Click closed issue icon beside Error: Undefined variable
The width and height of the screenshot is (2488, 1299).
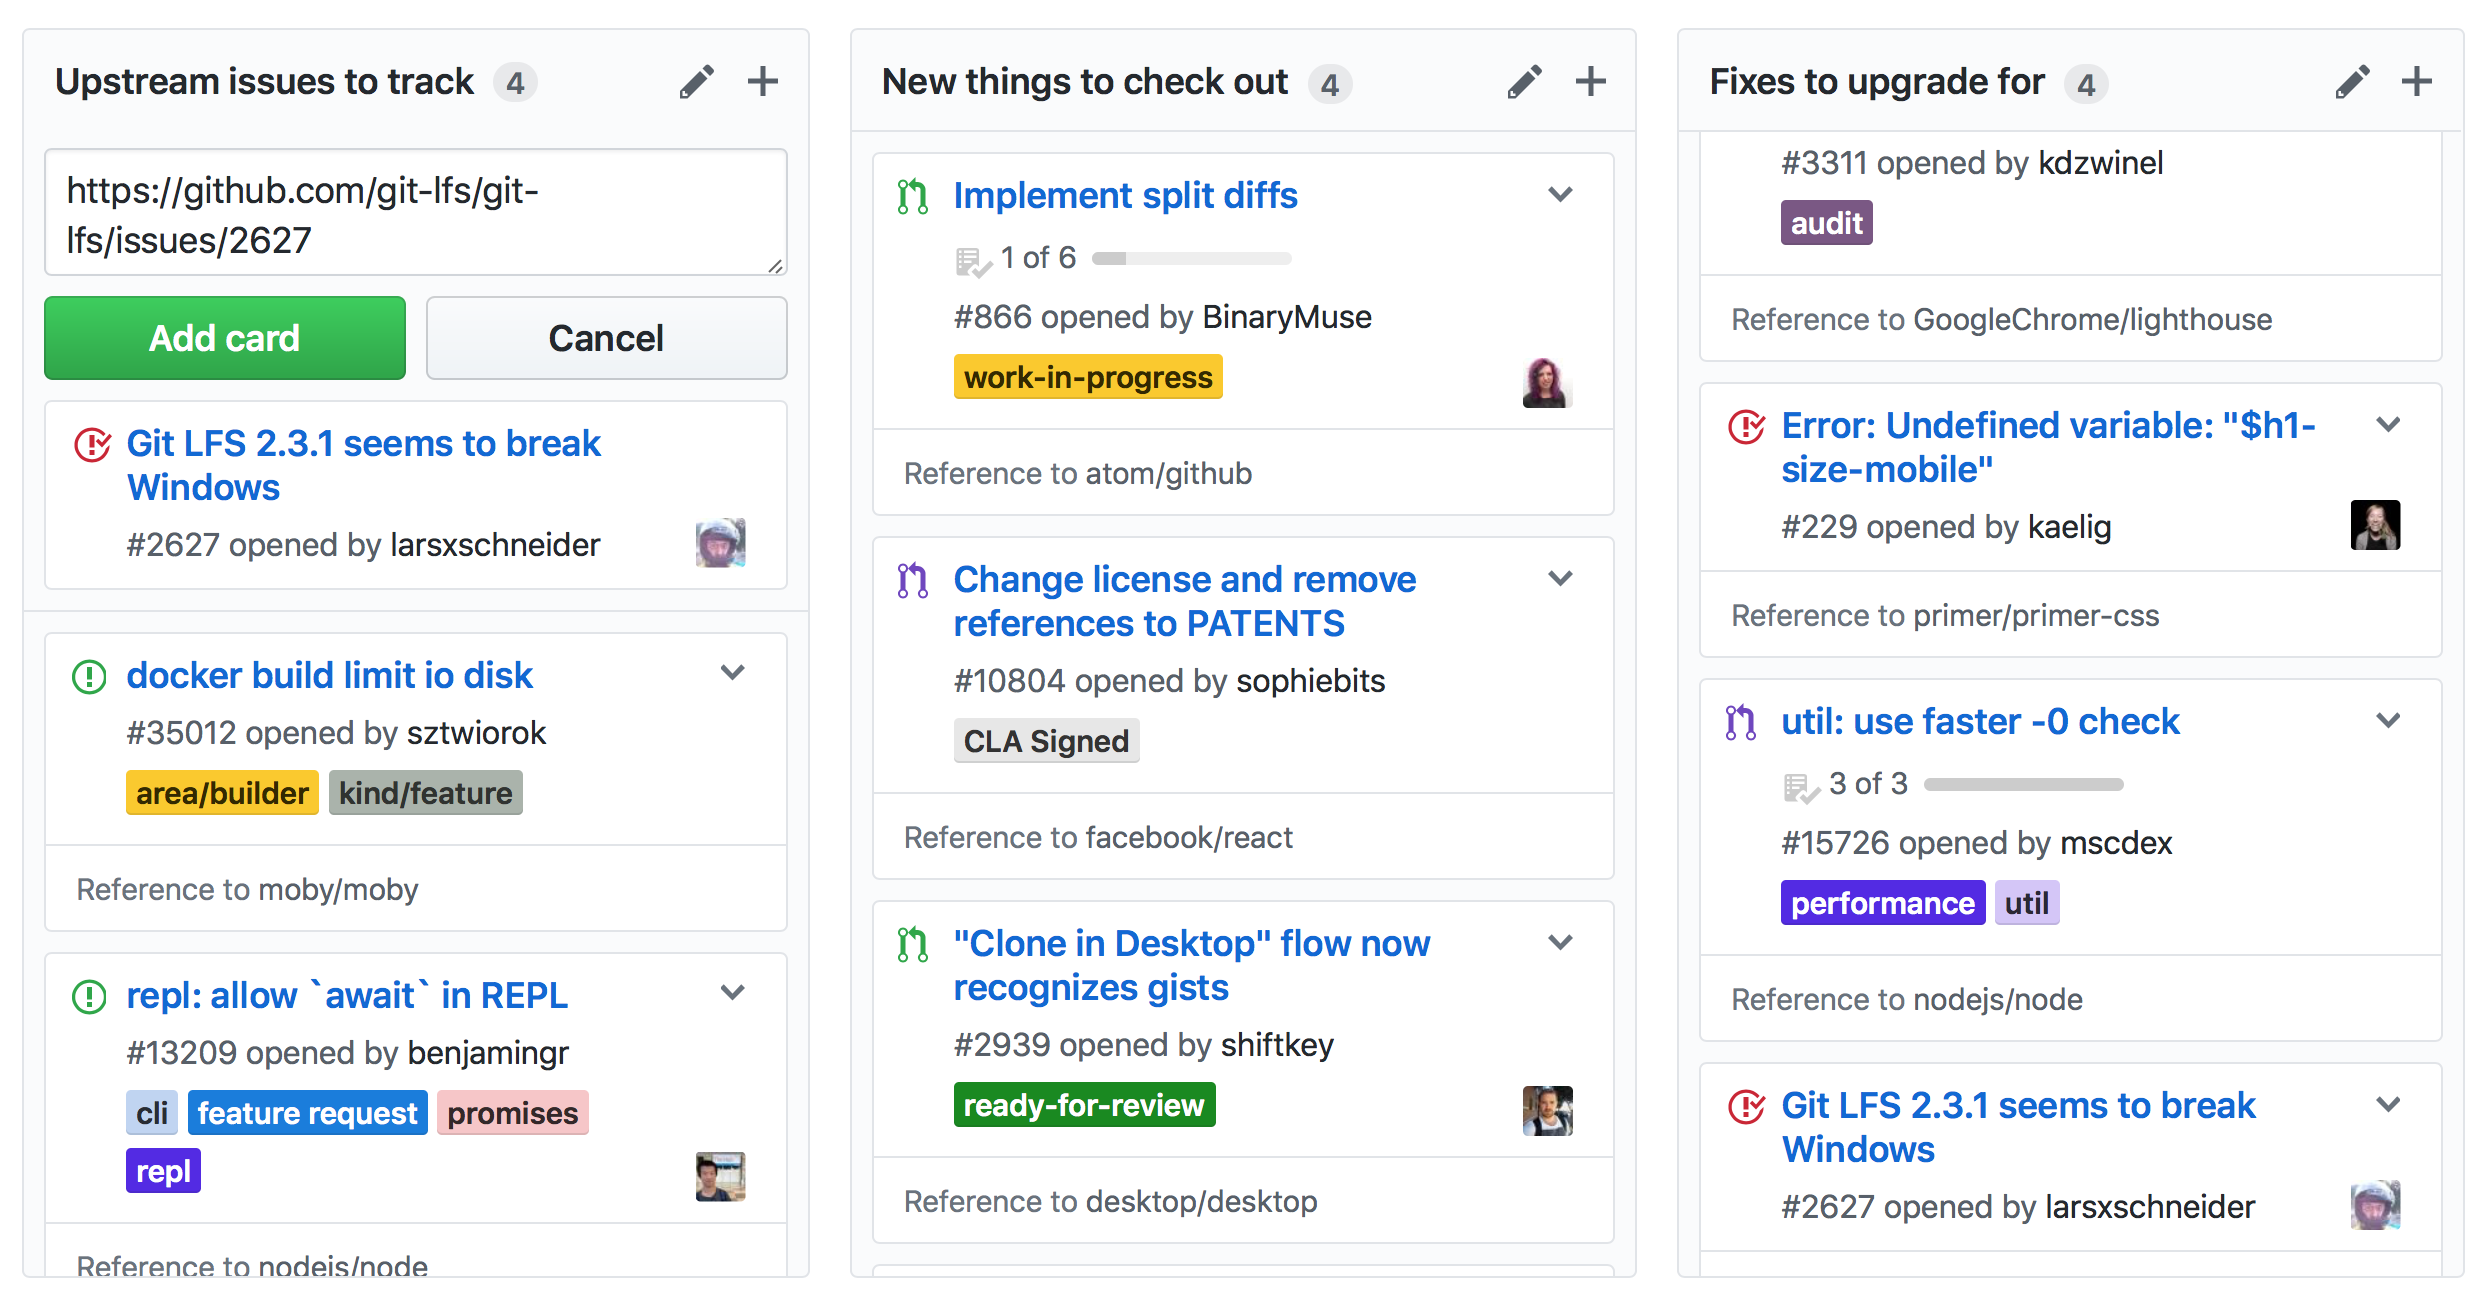point(1746,427)
